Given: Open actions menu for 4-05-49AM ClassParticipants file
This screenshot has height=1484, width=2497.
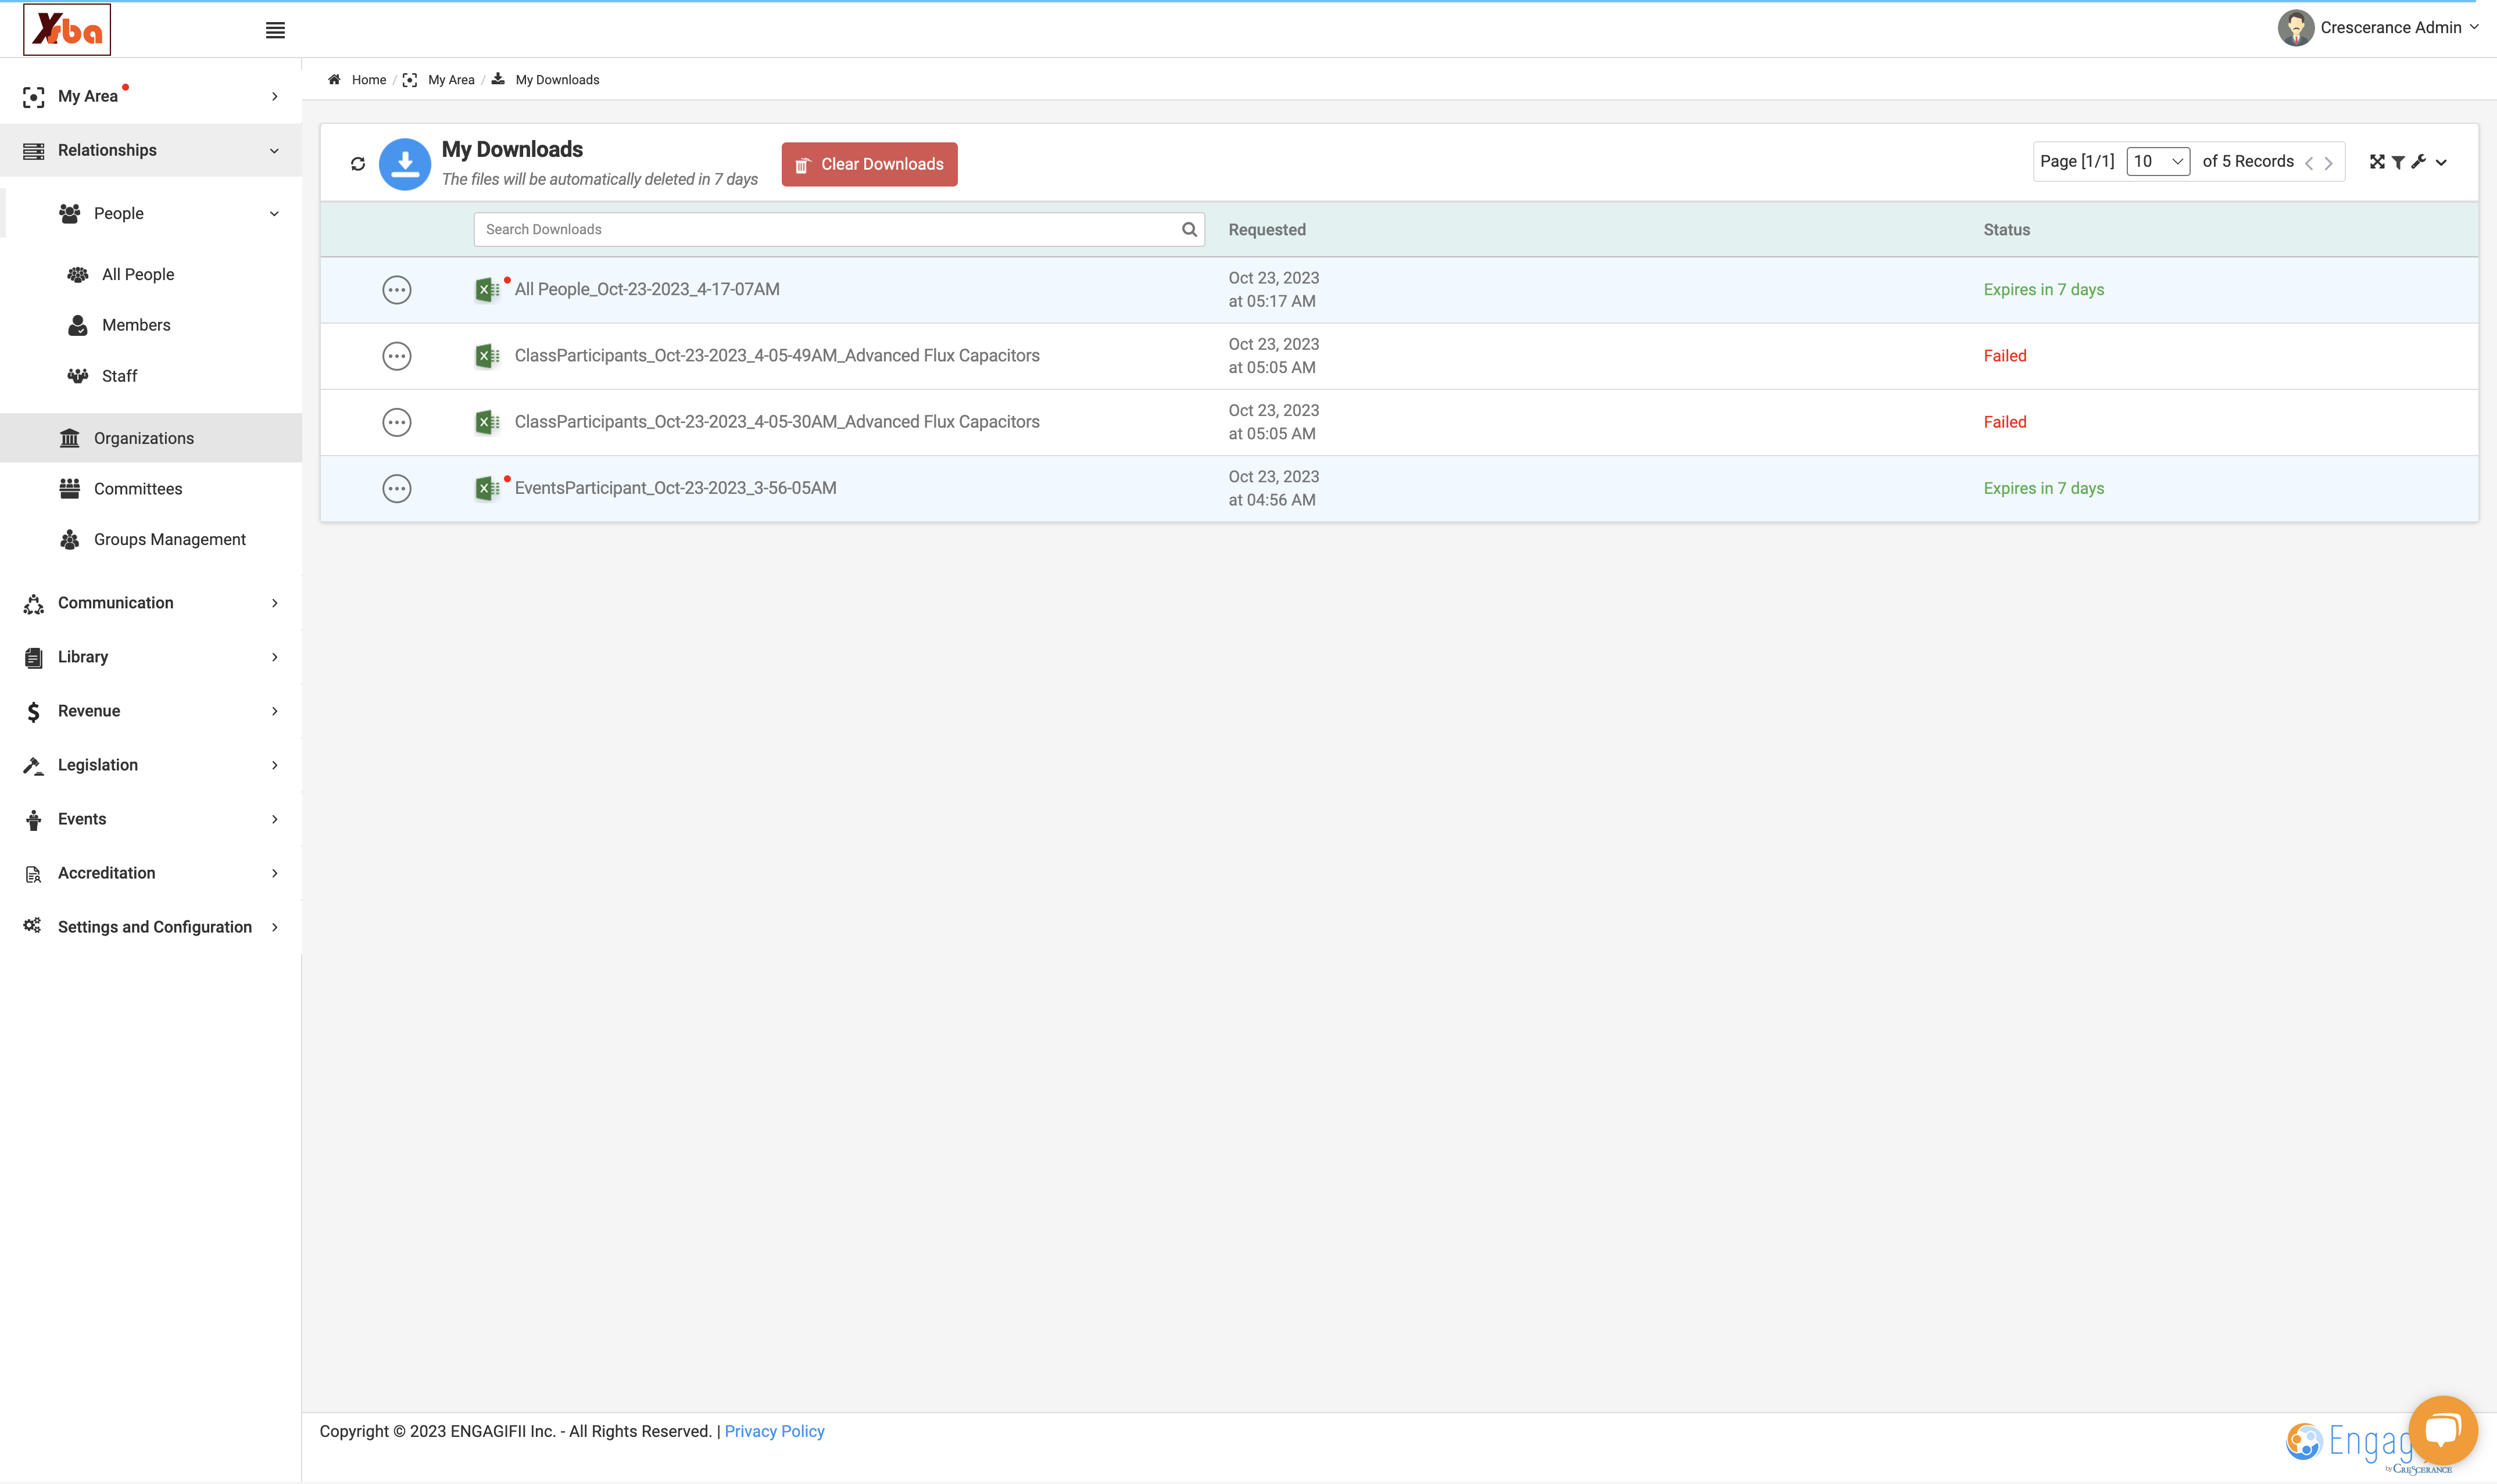Looking at the screenshot, I should tap(397, 356).
